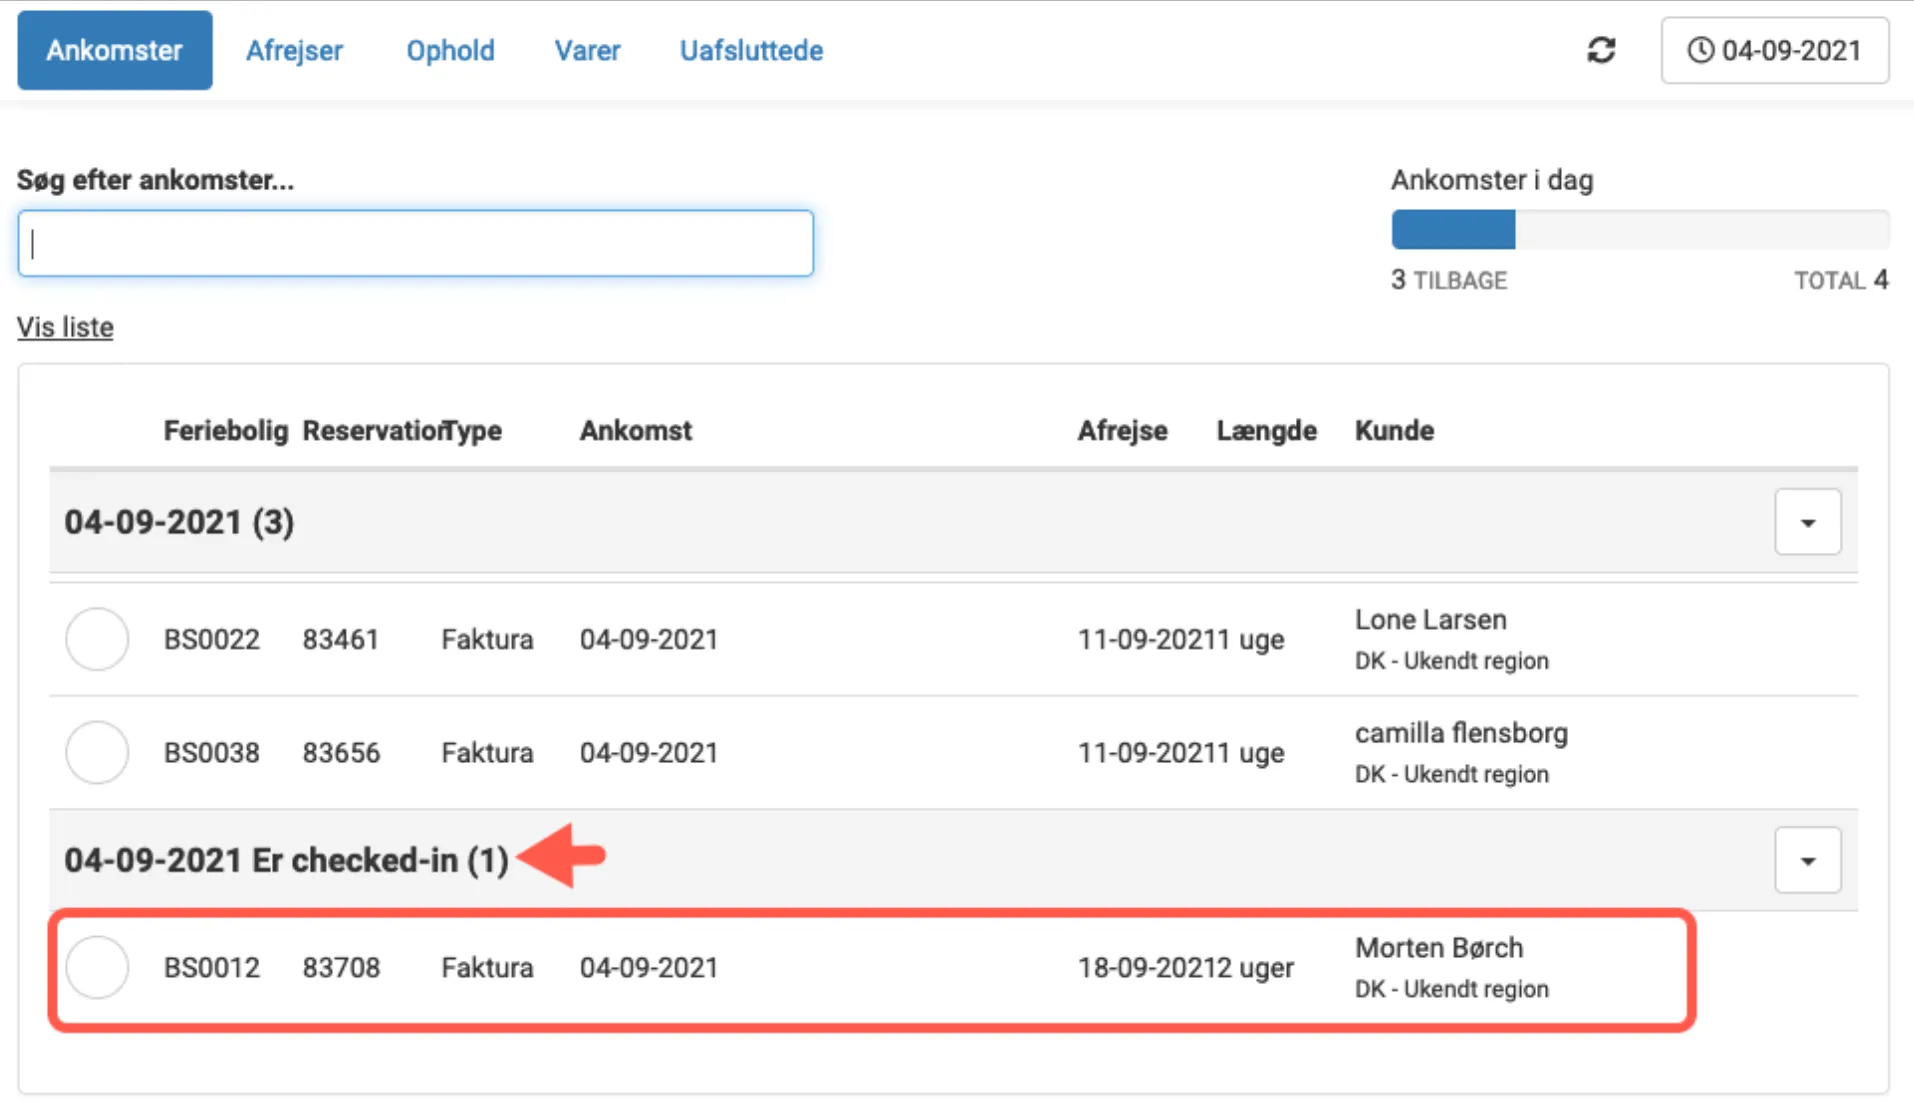Viewport: 1914px width, 1106px height.
Task: Switch to the Afrejser tab
Action: click(x=294, y=50)
